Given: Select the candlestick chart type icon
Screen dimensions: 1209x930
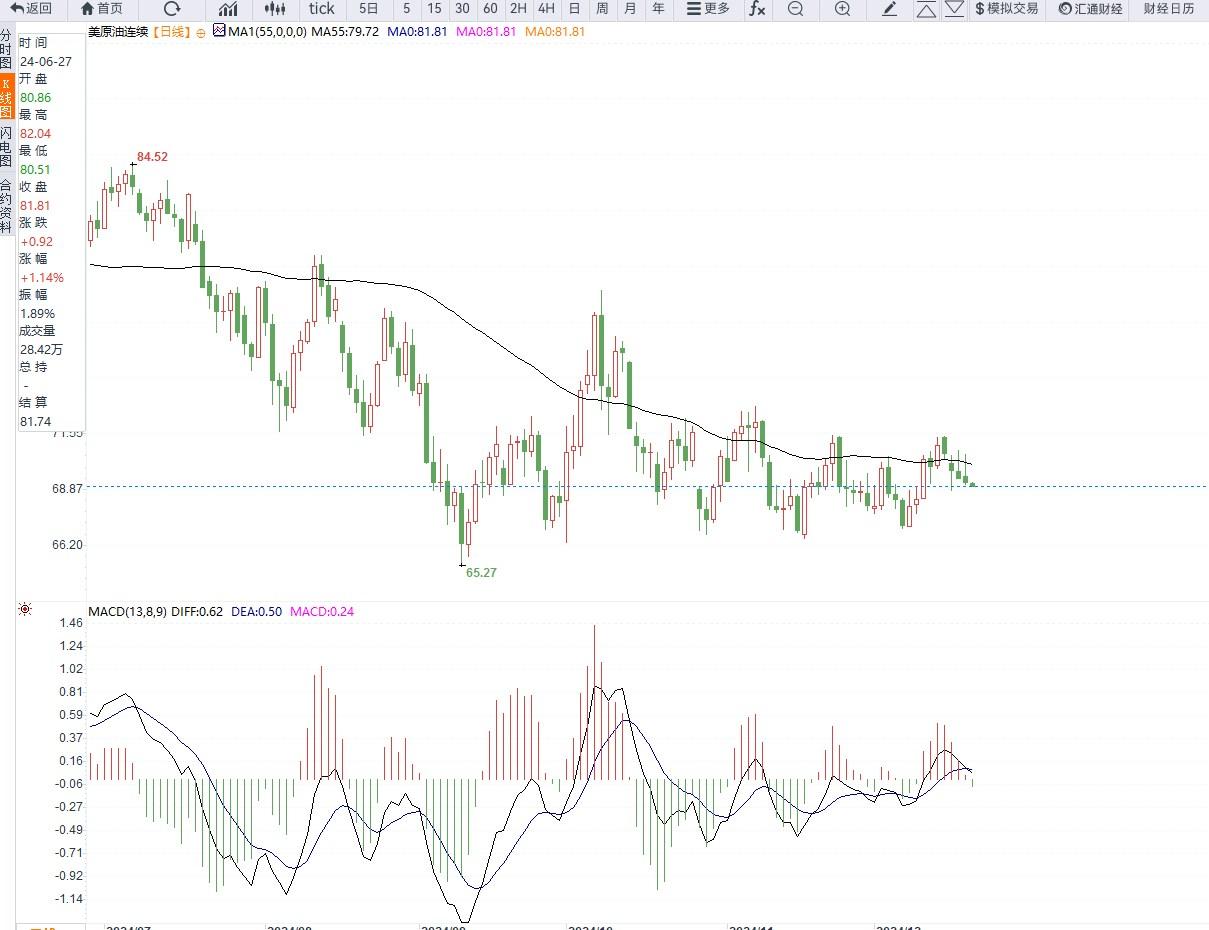Looking at the screenshot, I should (x=275, y=9).
